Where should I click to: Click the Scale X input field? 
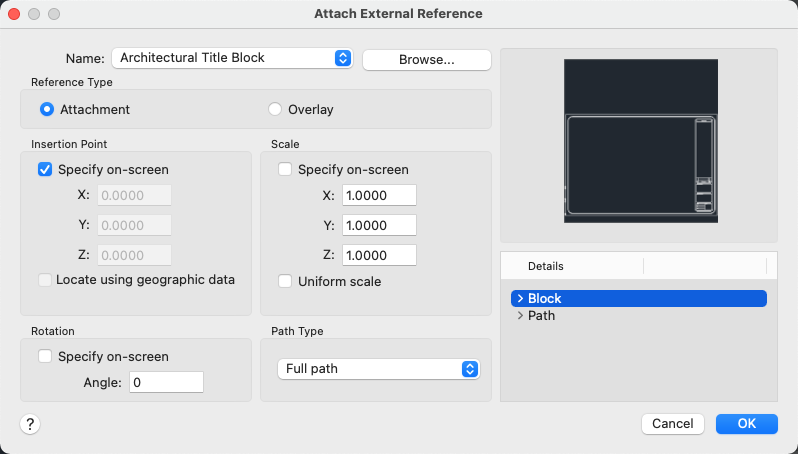(x=379, y=195)
